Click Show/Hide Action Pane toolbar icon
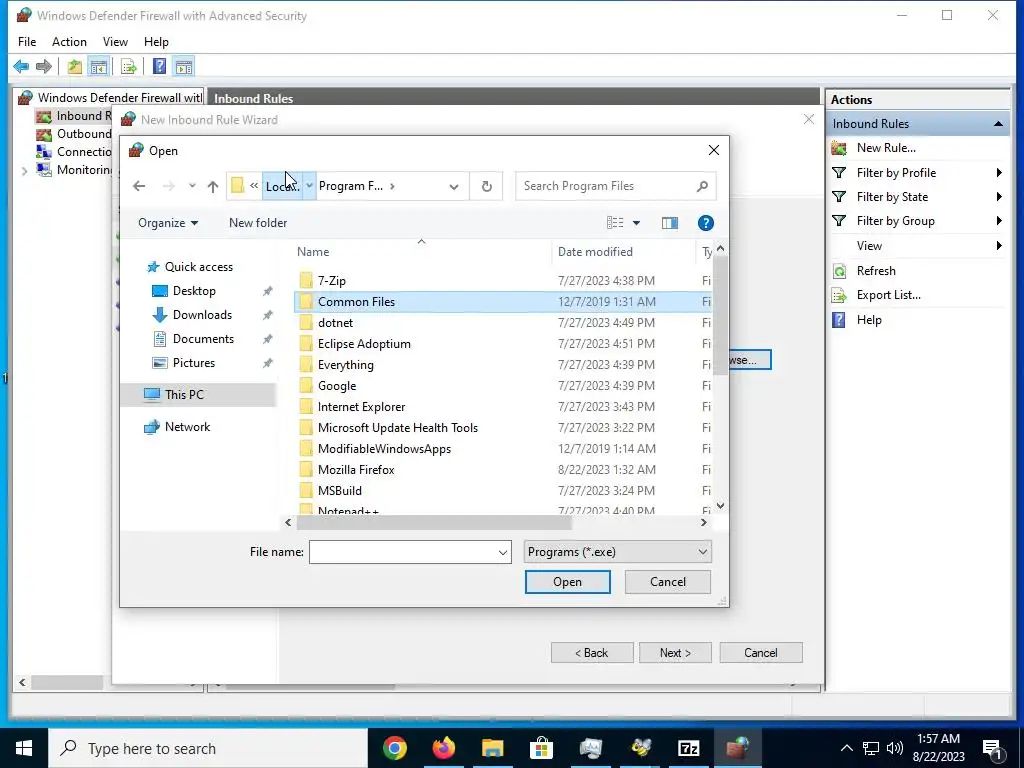This screenshot has height=768, width=1024. 184,66
